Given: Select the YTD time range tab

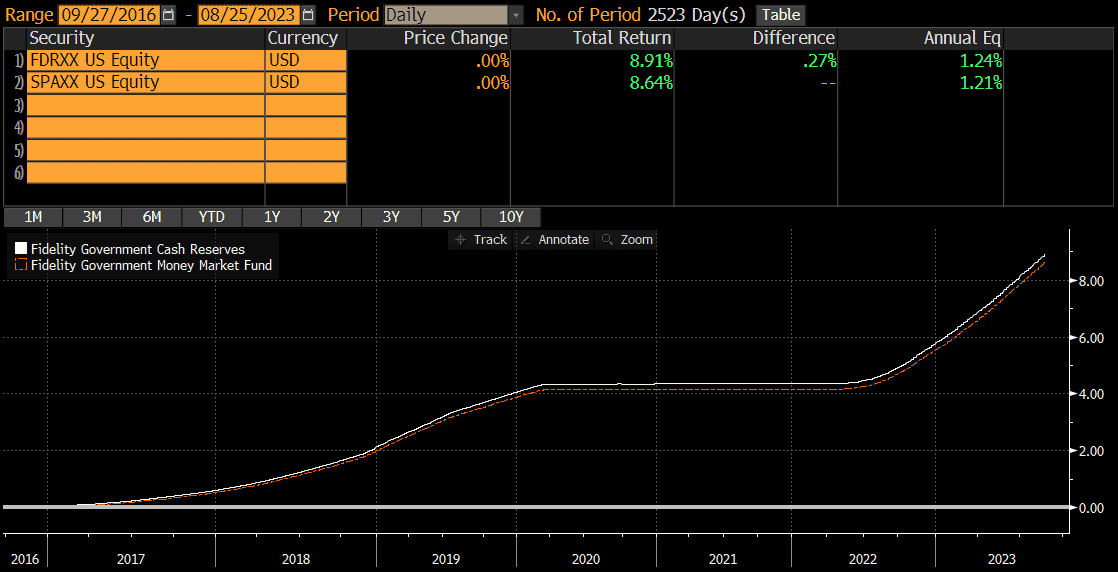Looking at the screenshot, I should pos(211,217).
